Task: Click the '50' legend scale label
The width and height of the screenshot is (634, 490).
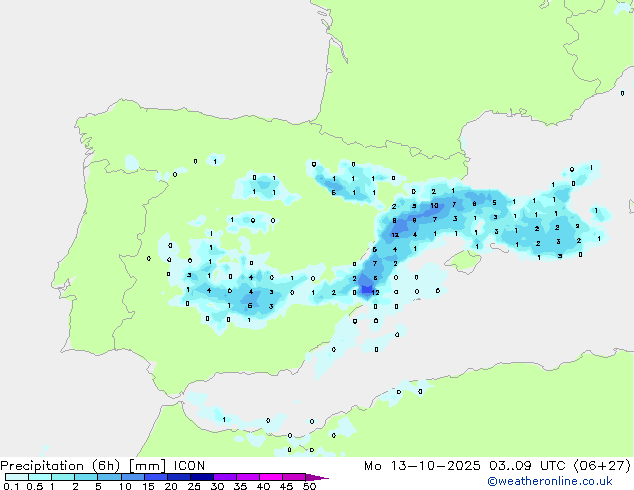Action: coord(310,486)
